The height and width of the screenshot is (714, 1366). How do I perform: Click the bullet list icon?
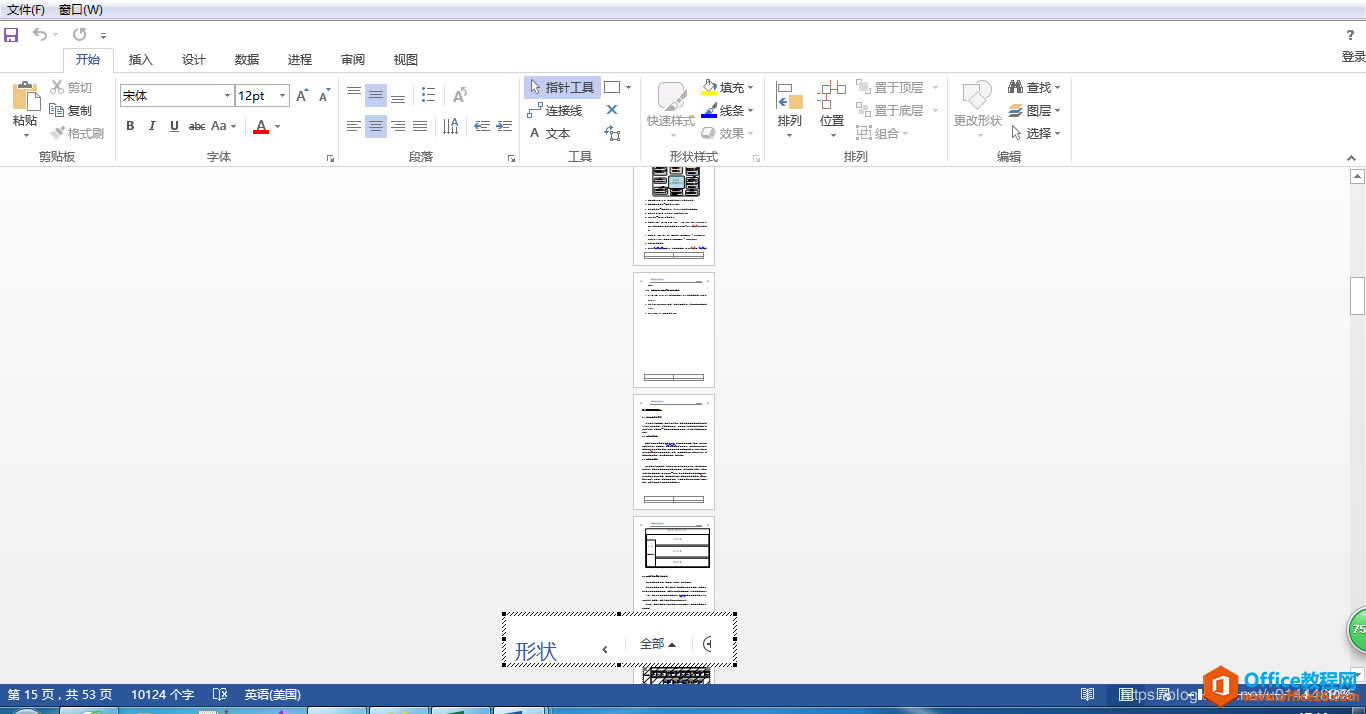(428, 95)
